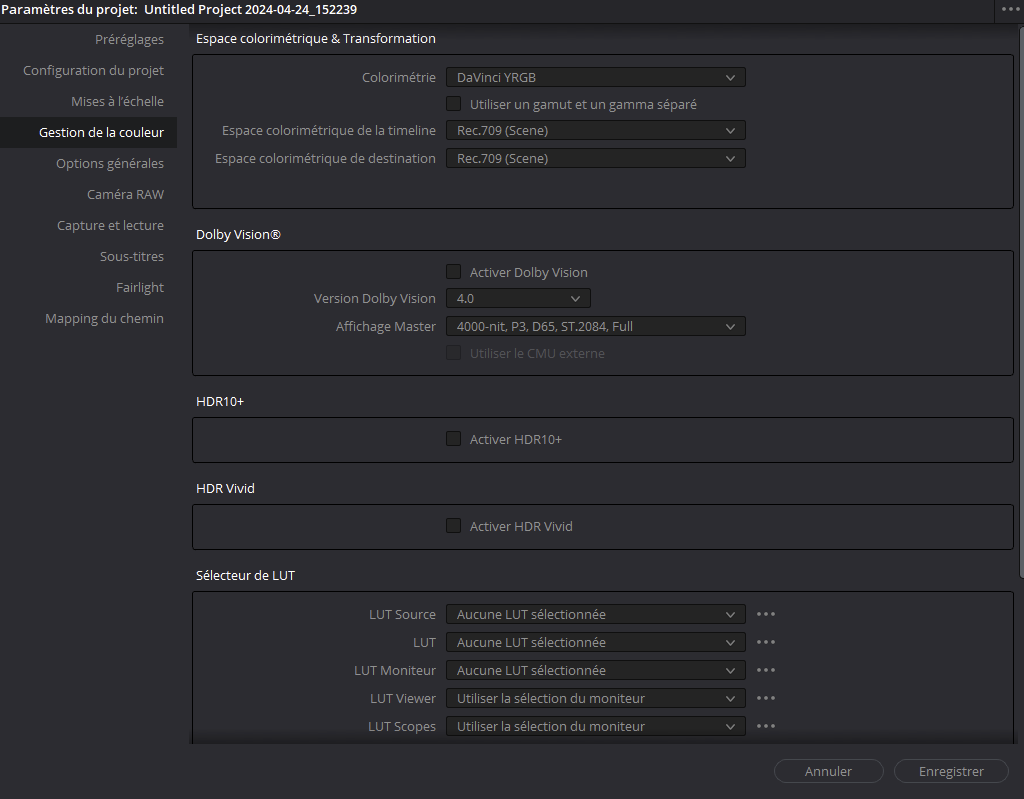Go to the Préréglages section

click(129, 39)
